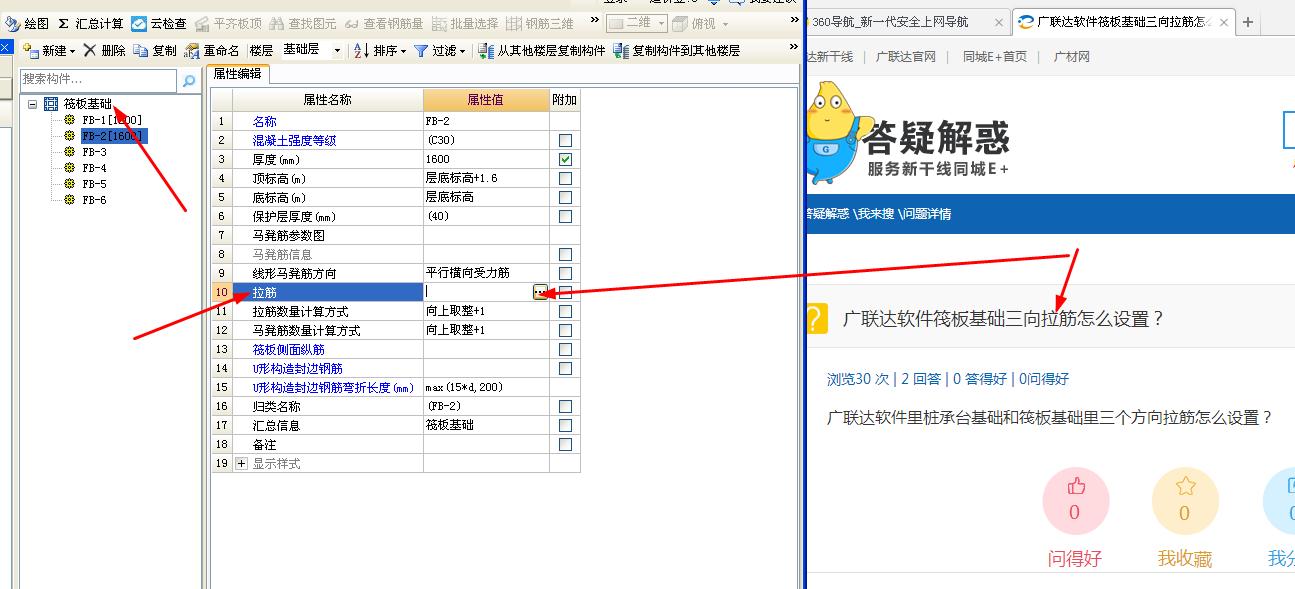This screenshot has height=589, width=1295.
Task: Open a new browser tab with plus
Action: (1247, 22)
